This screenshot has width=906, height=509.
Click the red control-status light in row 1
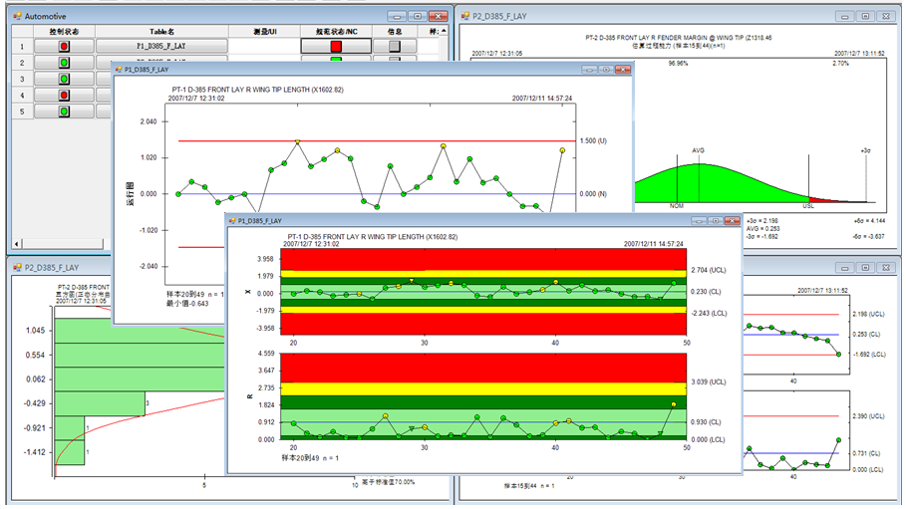point(64,46)
